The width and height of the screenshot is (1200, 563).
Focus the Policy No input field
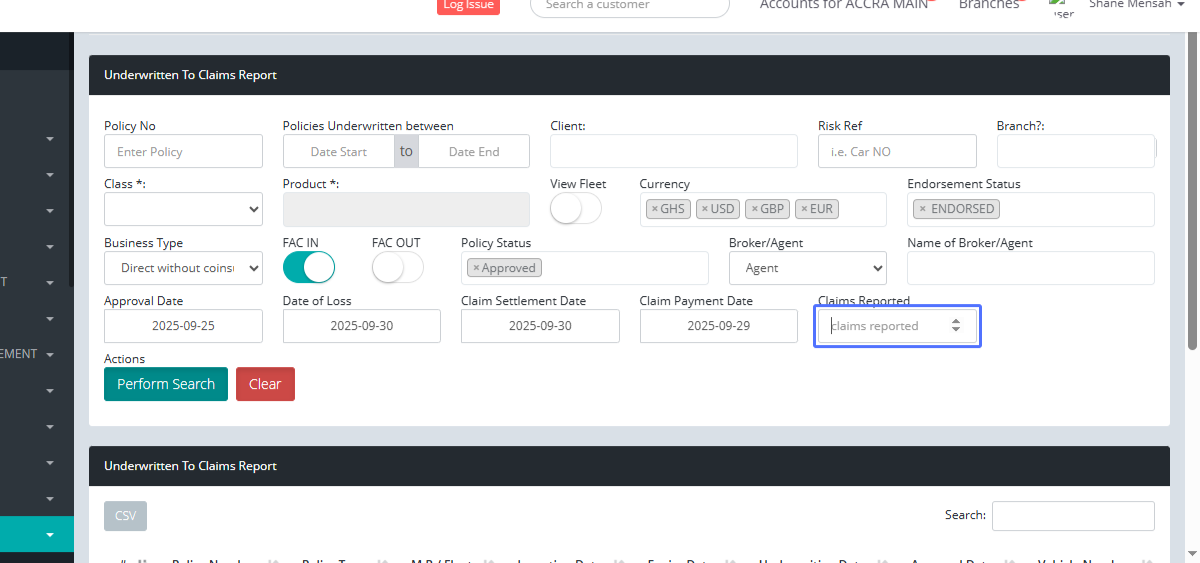point(183,152)
